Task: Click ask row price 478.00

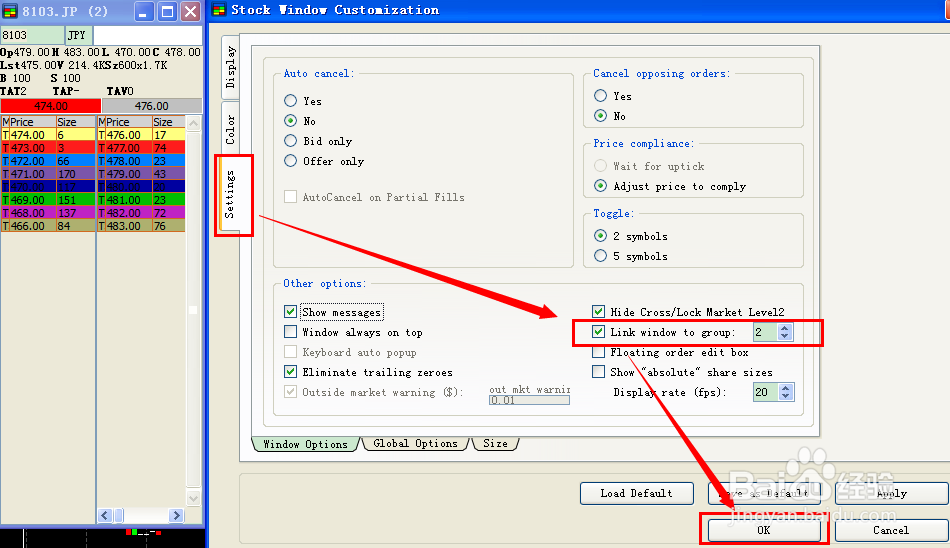Action: 124,161
